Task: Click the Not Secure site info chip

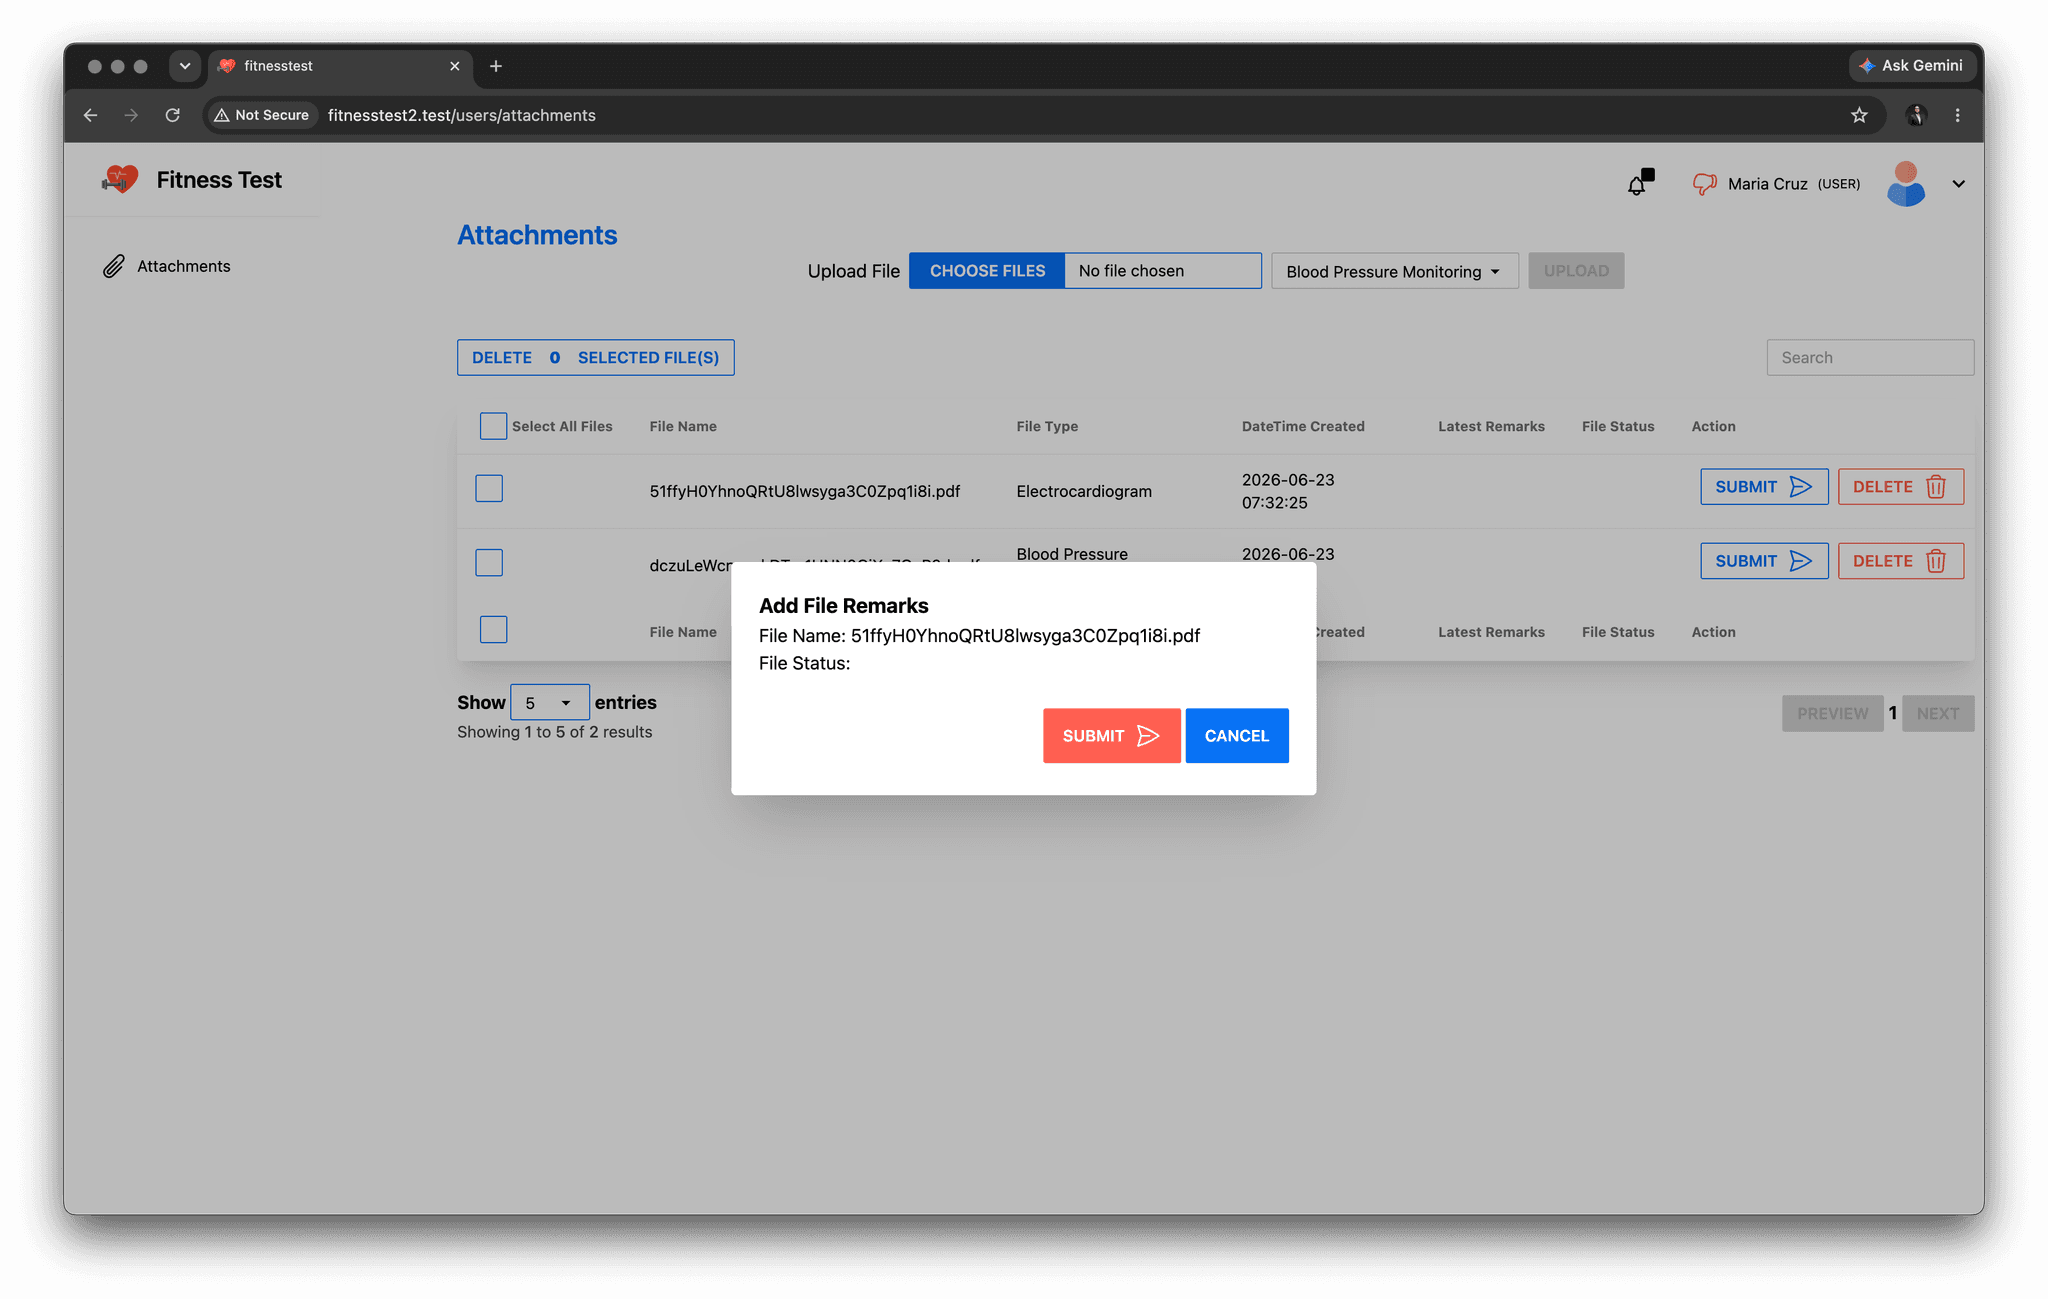Action: point(263,115)
